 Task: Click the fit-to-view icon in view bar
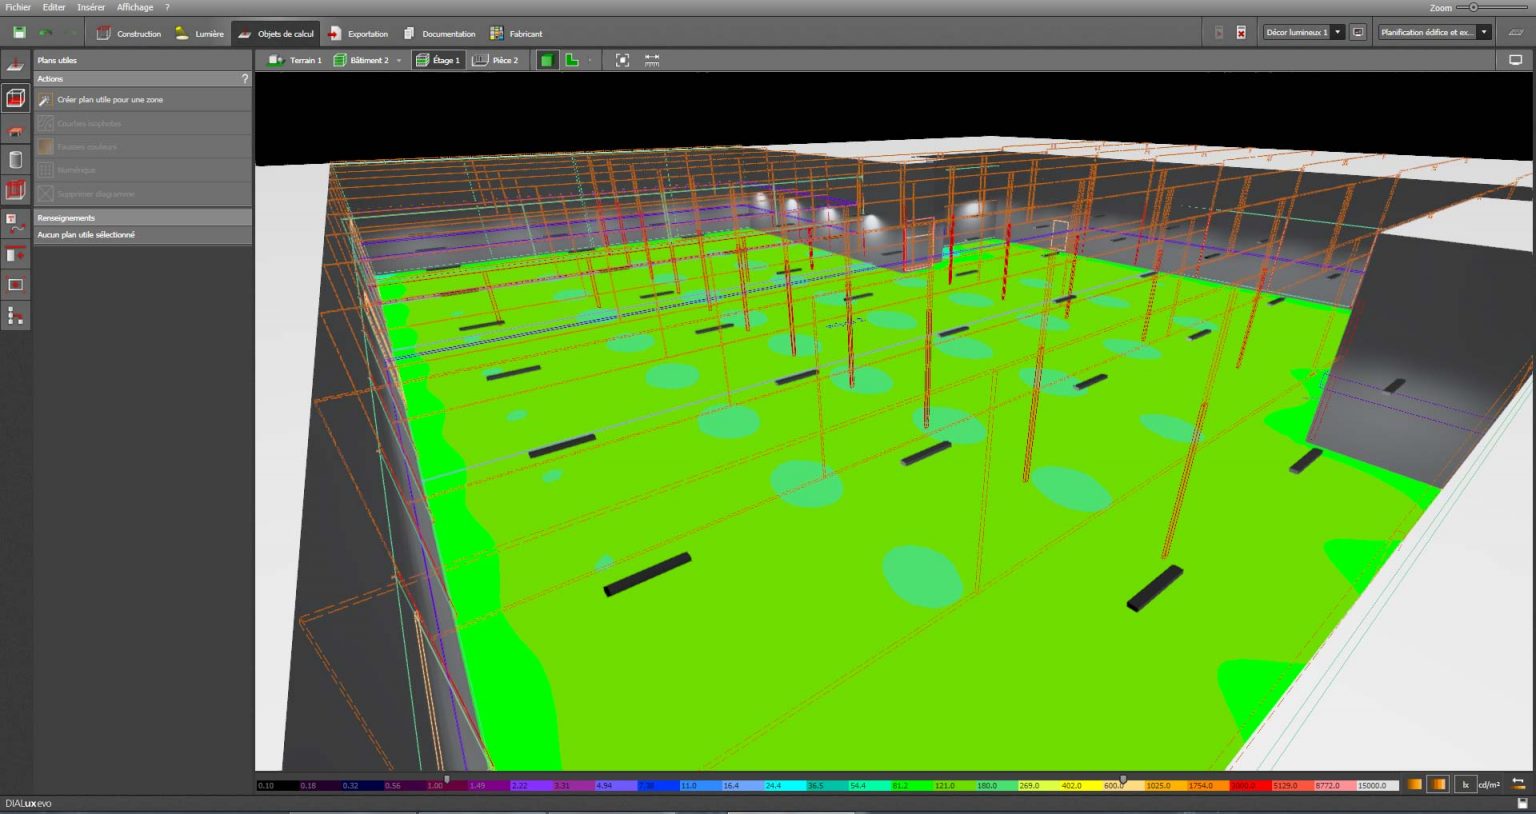coord(622,60)
